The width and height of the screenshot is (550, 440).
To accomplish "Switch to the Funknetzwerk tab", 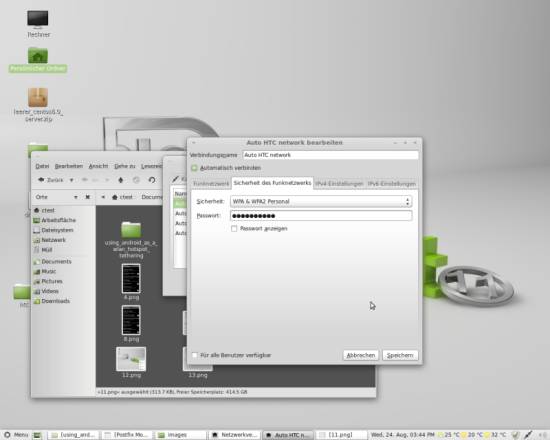I will 210,184.
